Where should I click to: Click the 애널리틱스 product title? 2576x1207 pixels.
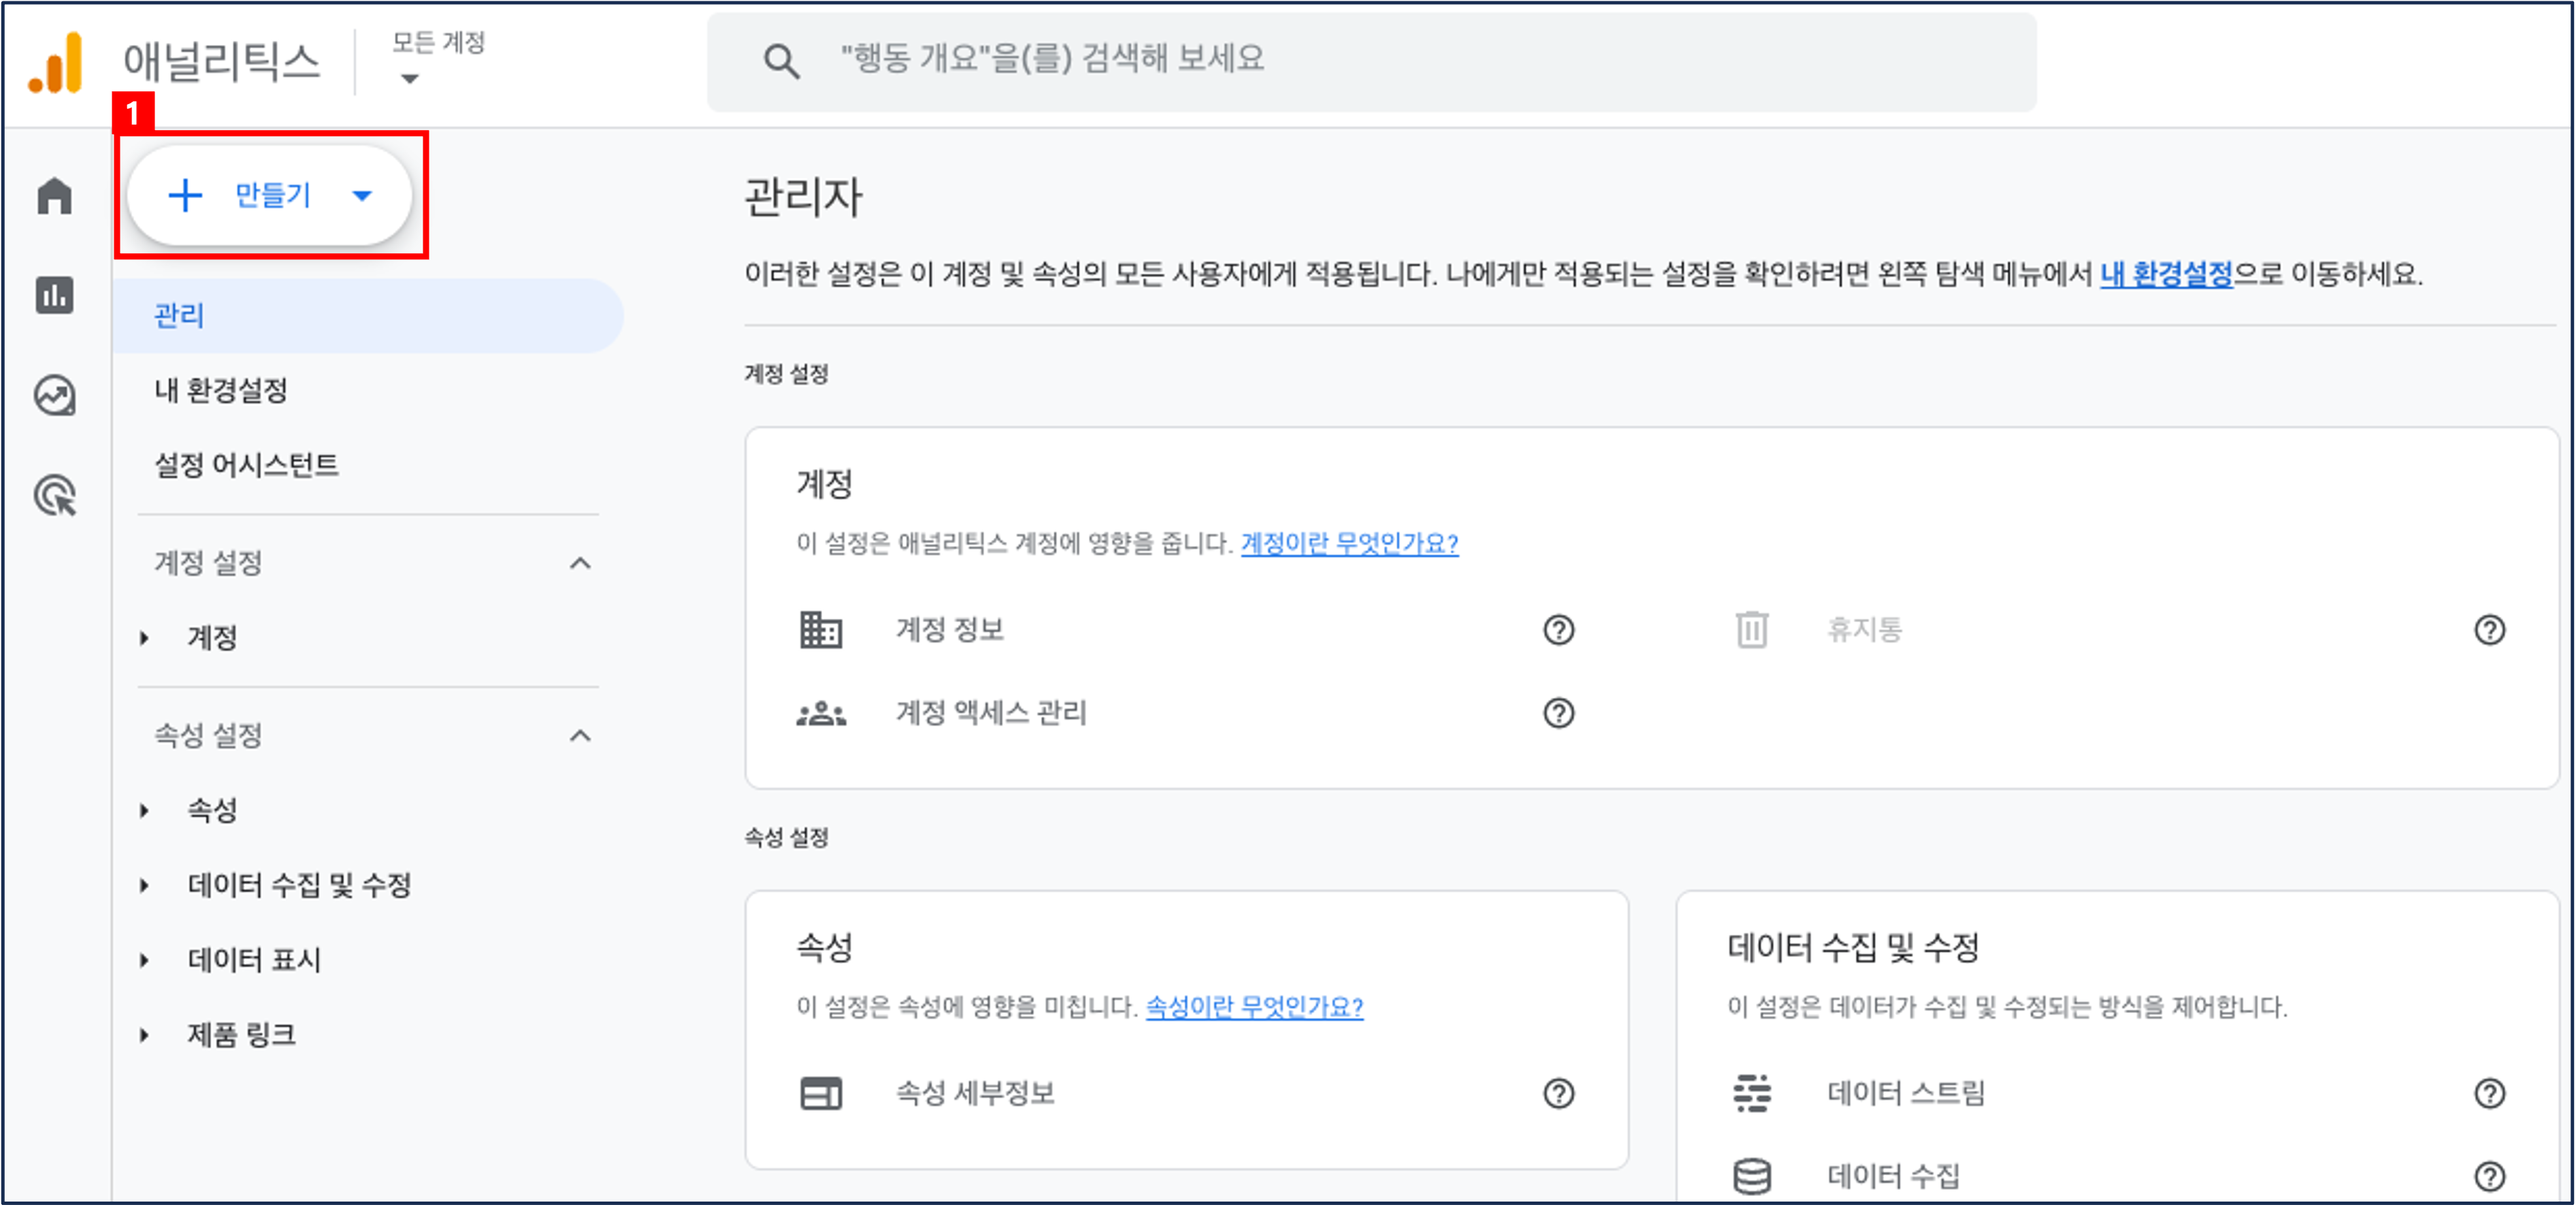click(221, 62)
